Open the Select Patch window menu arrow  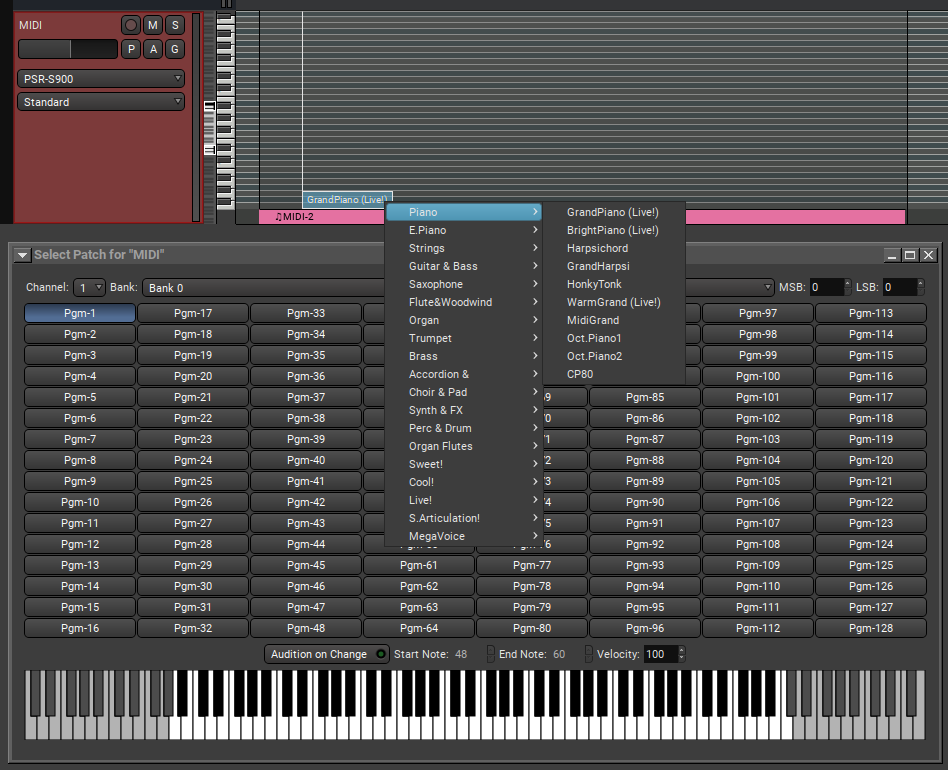pos(22,255)
